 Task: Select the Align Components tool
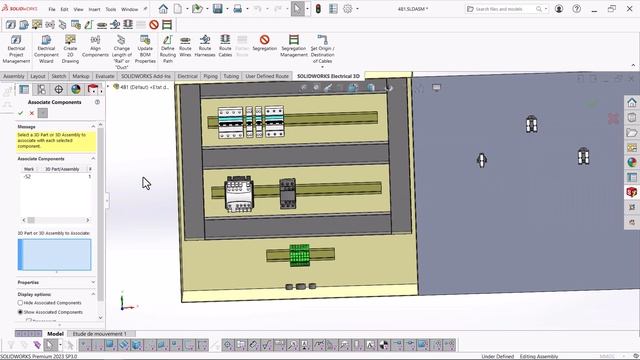tap(95, 46)
